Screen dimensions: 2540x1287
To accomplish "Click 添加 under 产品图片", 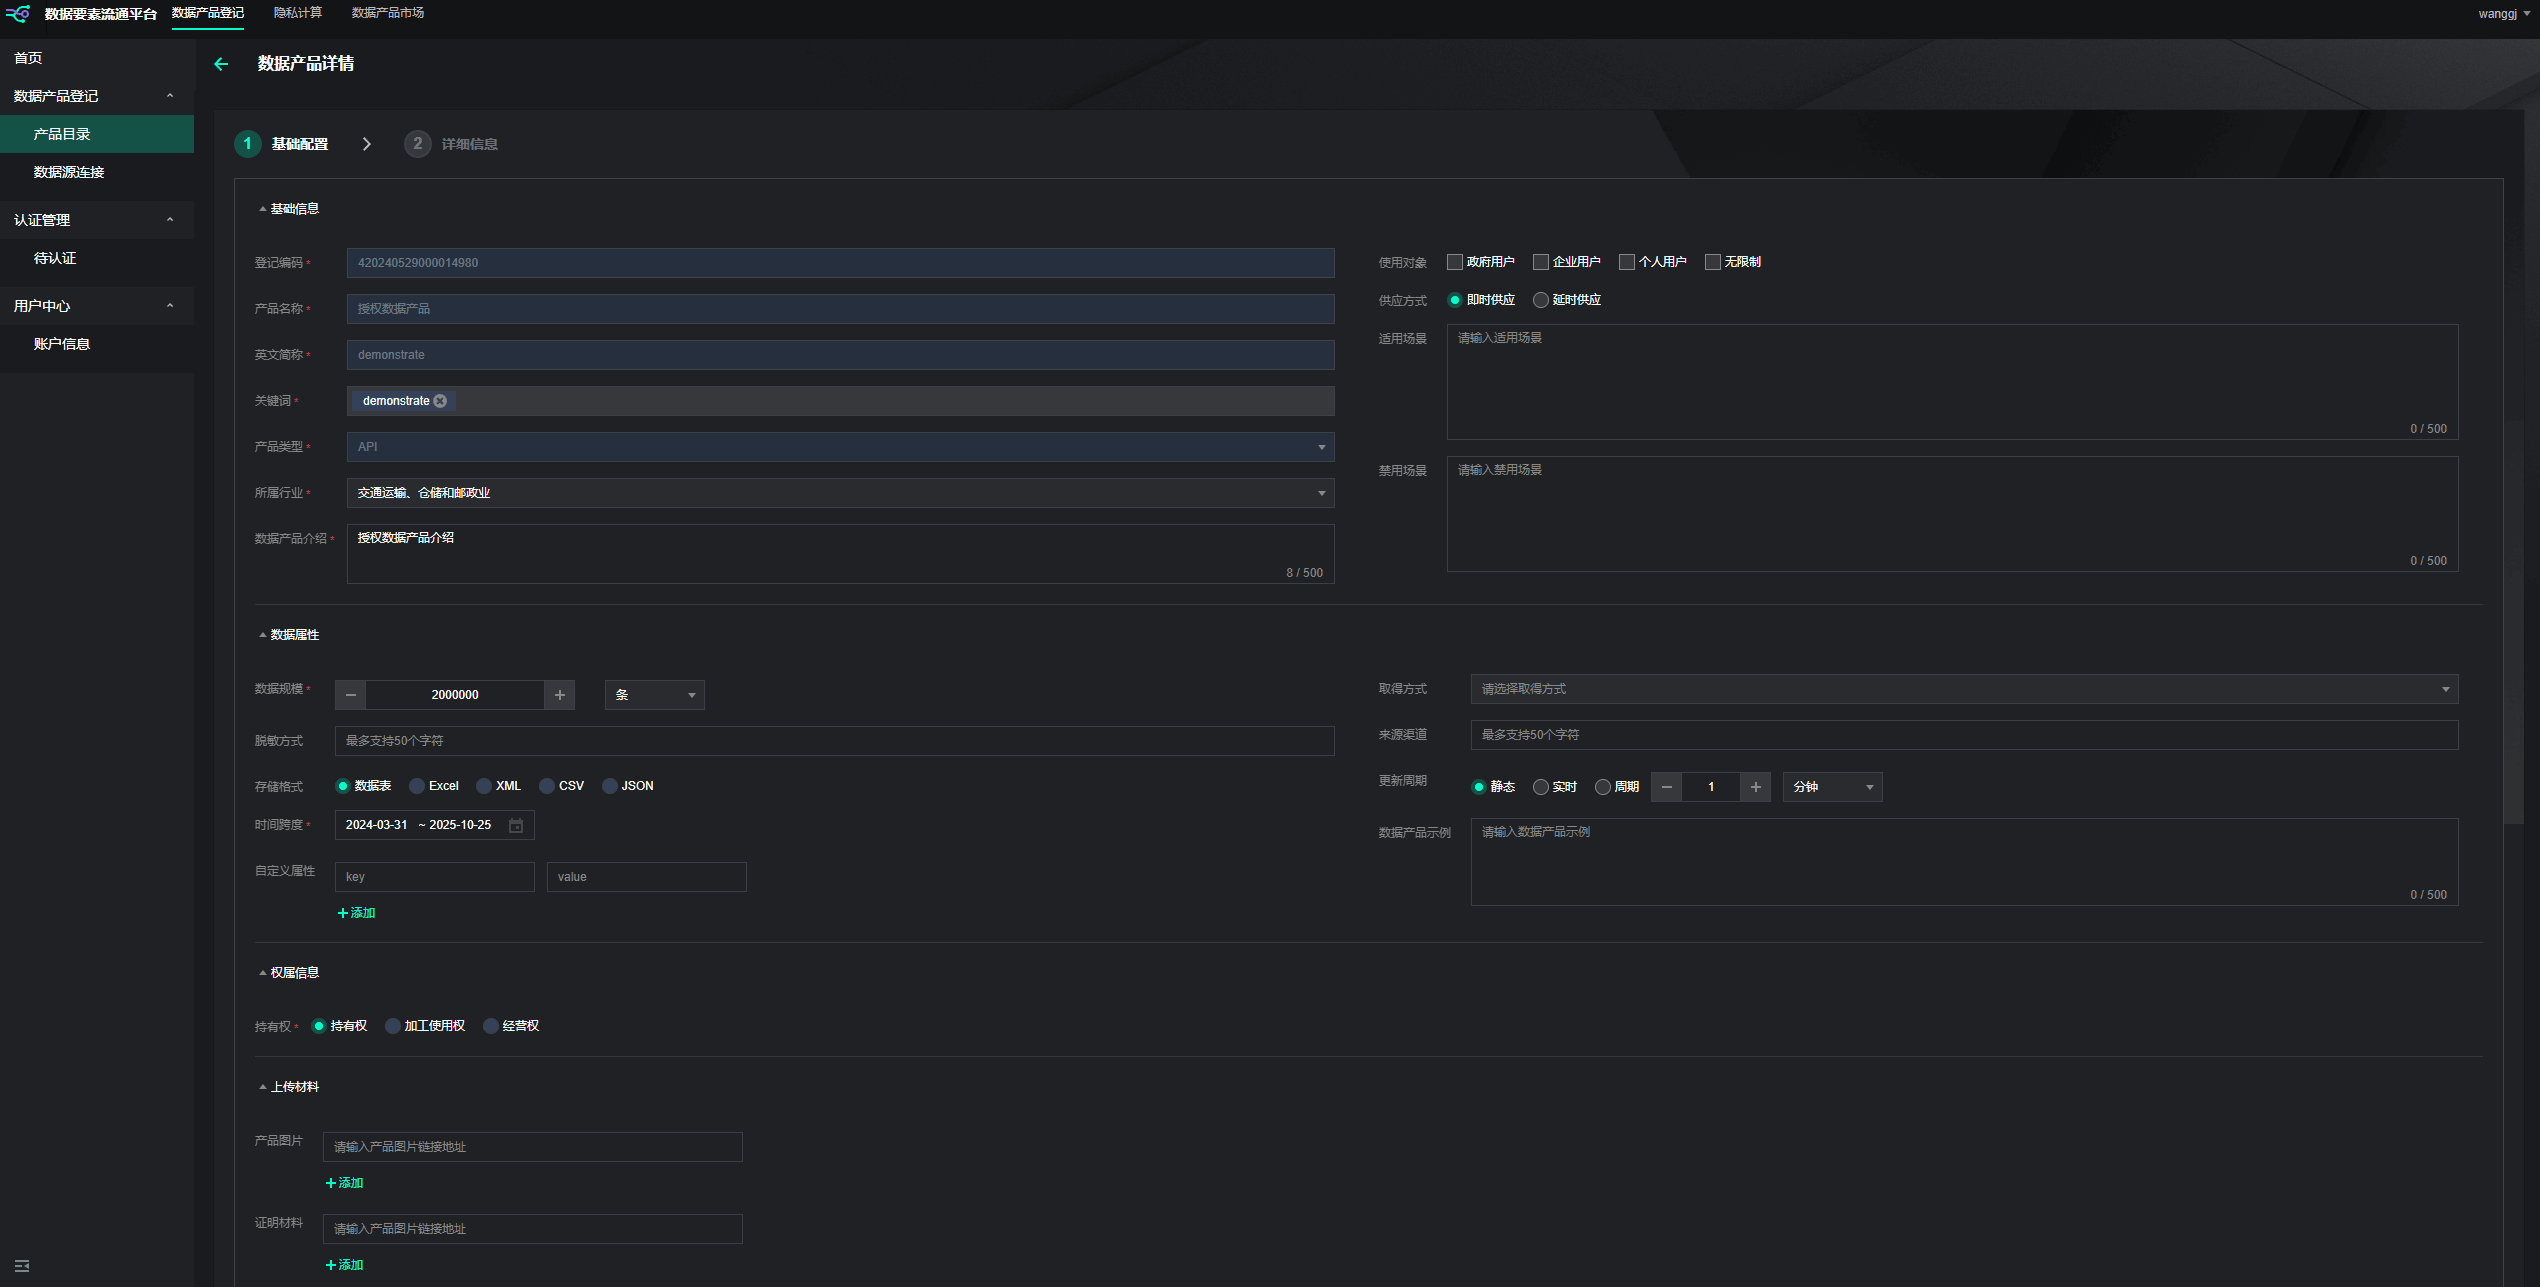I will coord(345,1183).
